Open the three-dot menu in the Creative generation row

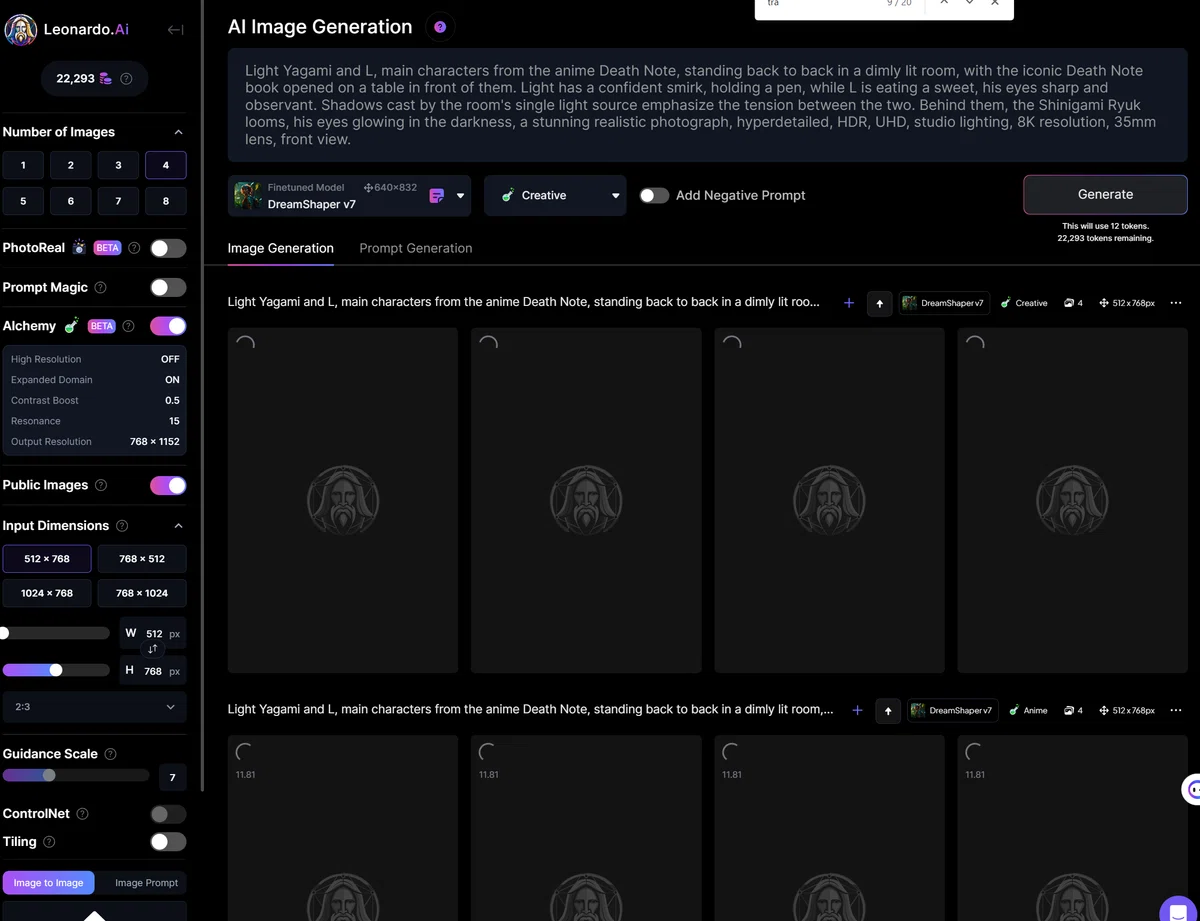(x=1176, y=303)
